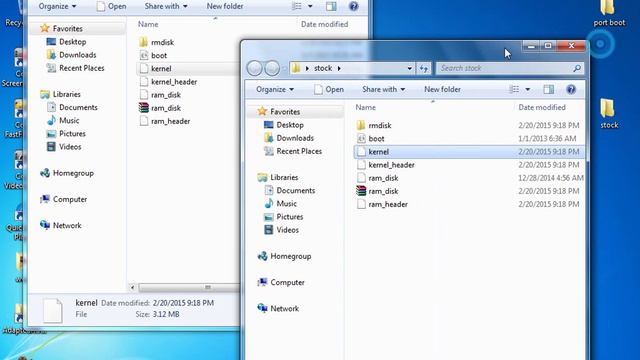Open the stock folder on the desktop
This screenshot has height=360, width=640.
coord(609,113)
